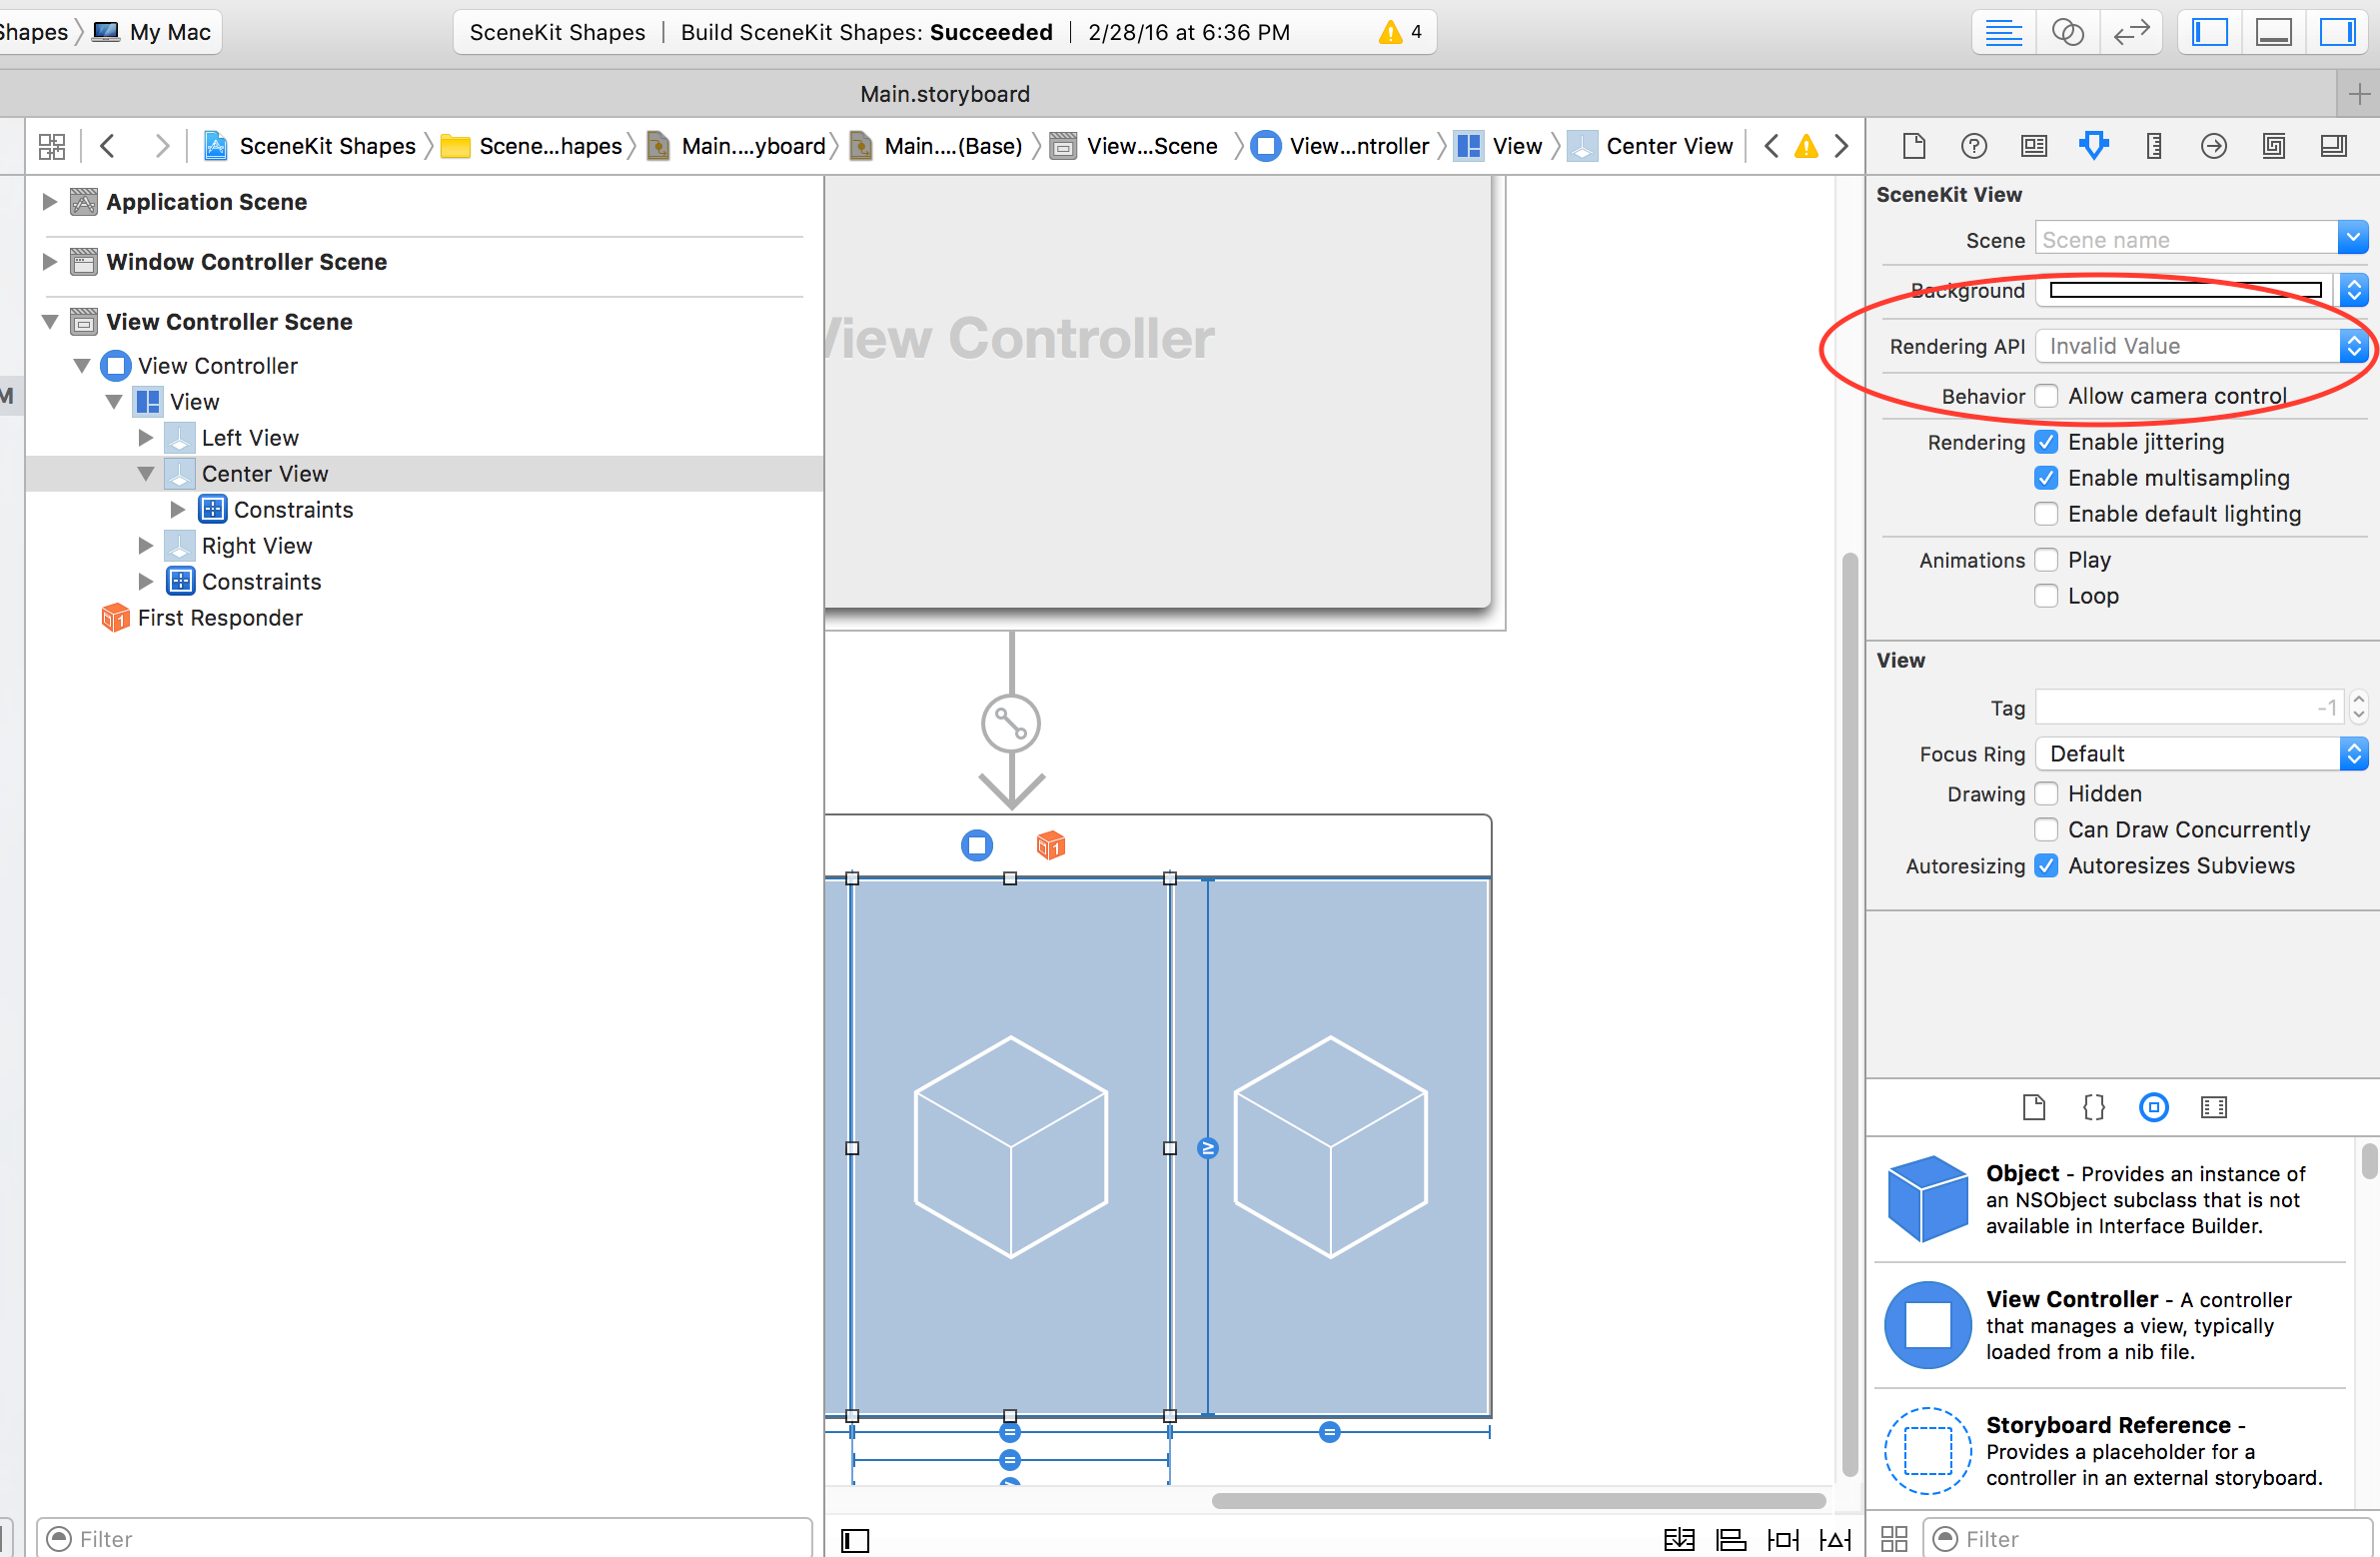Add a new editor tab with plus
The width and height of the screenshot is (2380, 1557).
2359,94
